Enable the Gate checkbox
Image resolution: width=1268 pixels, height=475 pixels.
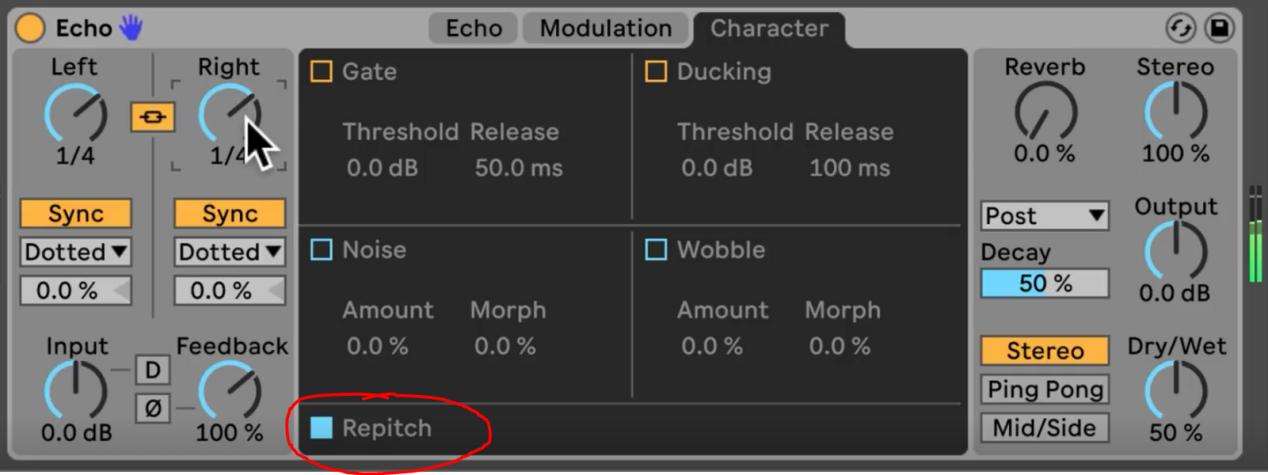321,72
